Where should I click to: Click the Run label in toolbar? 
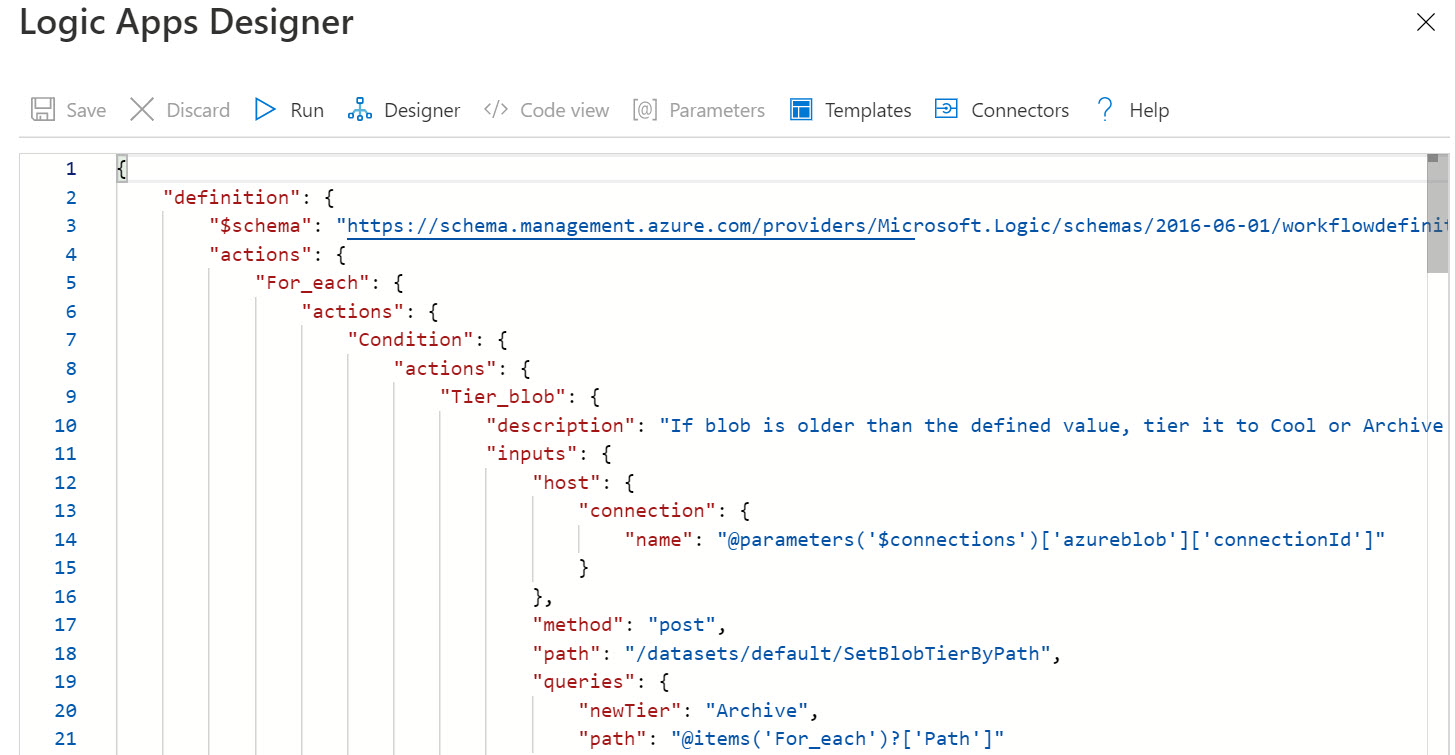click(x=307, y=111)
